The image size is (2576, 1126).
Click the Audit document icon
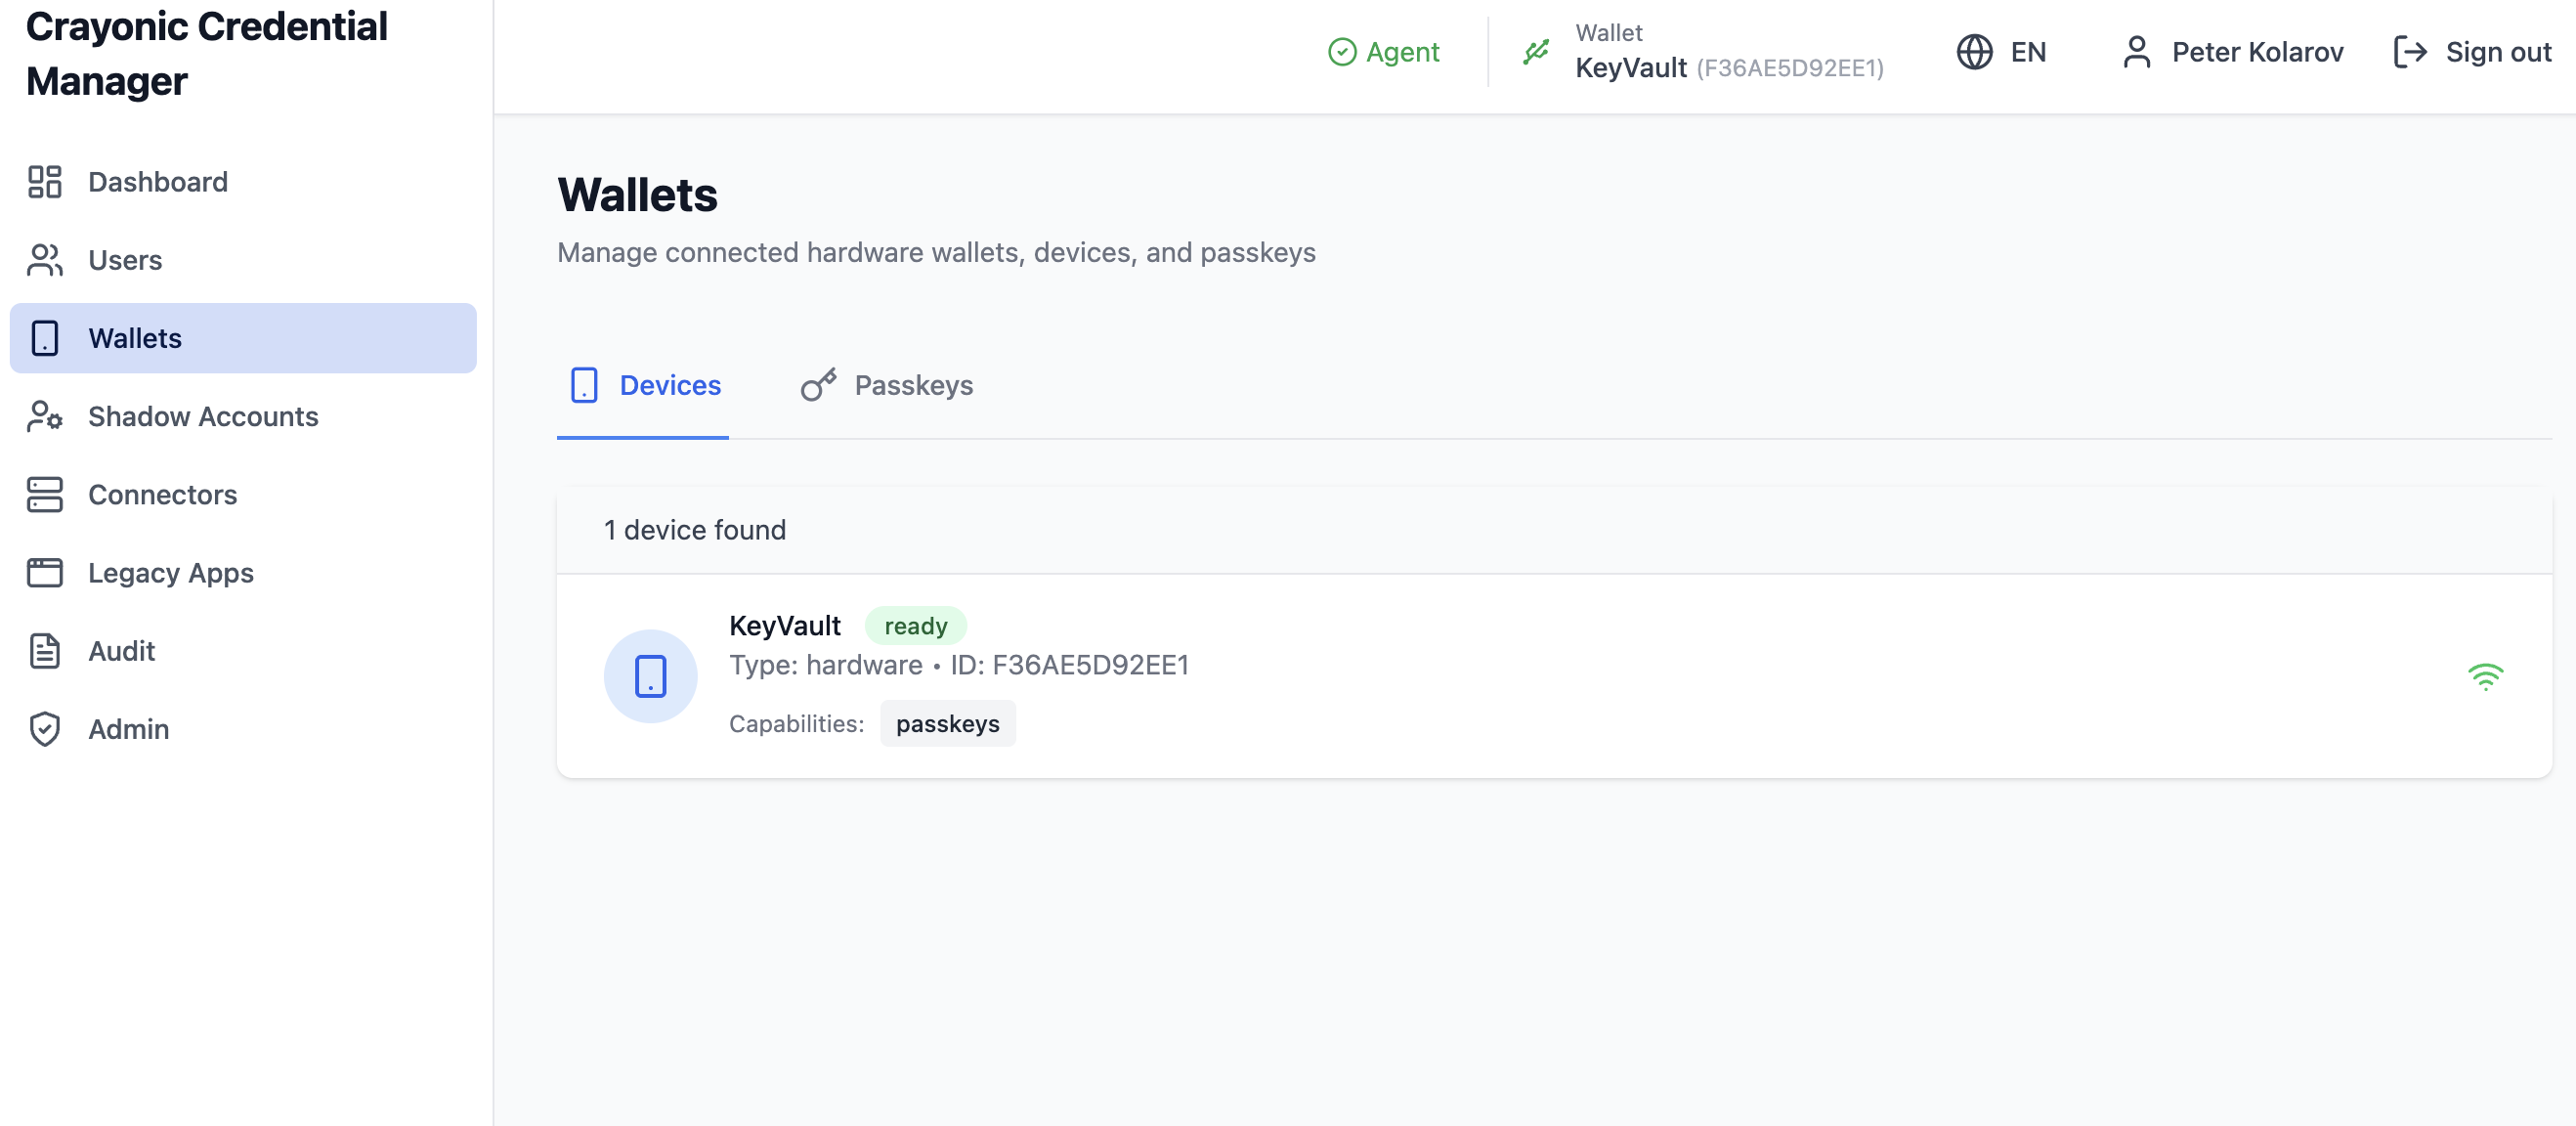[45, 651]
